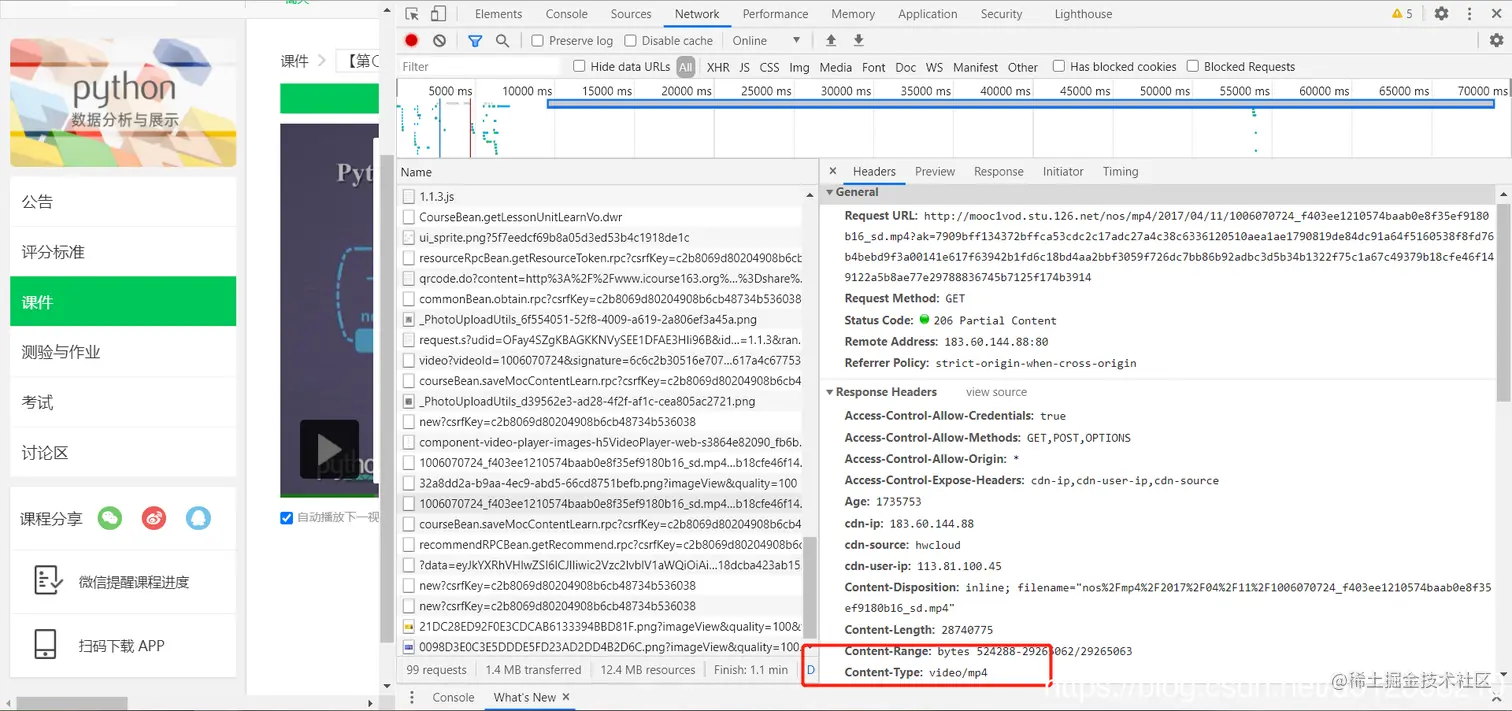Click view source link in Response Headers

coord(996,392)
